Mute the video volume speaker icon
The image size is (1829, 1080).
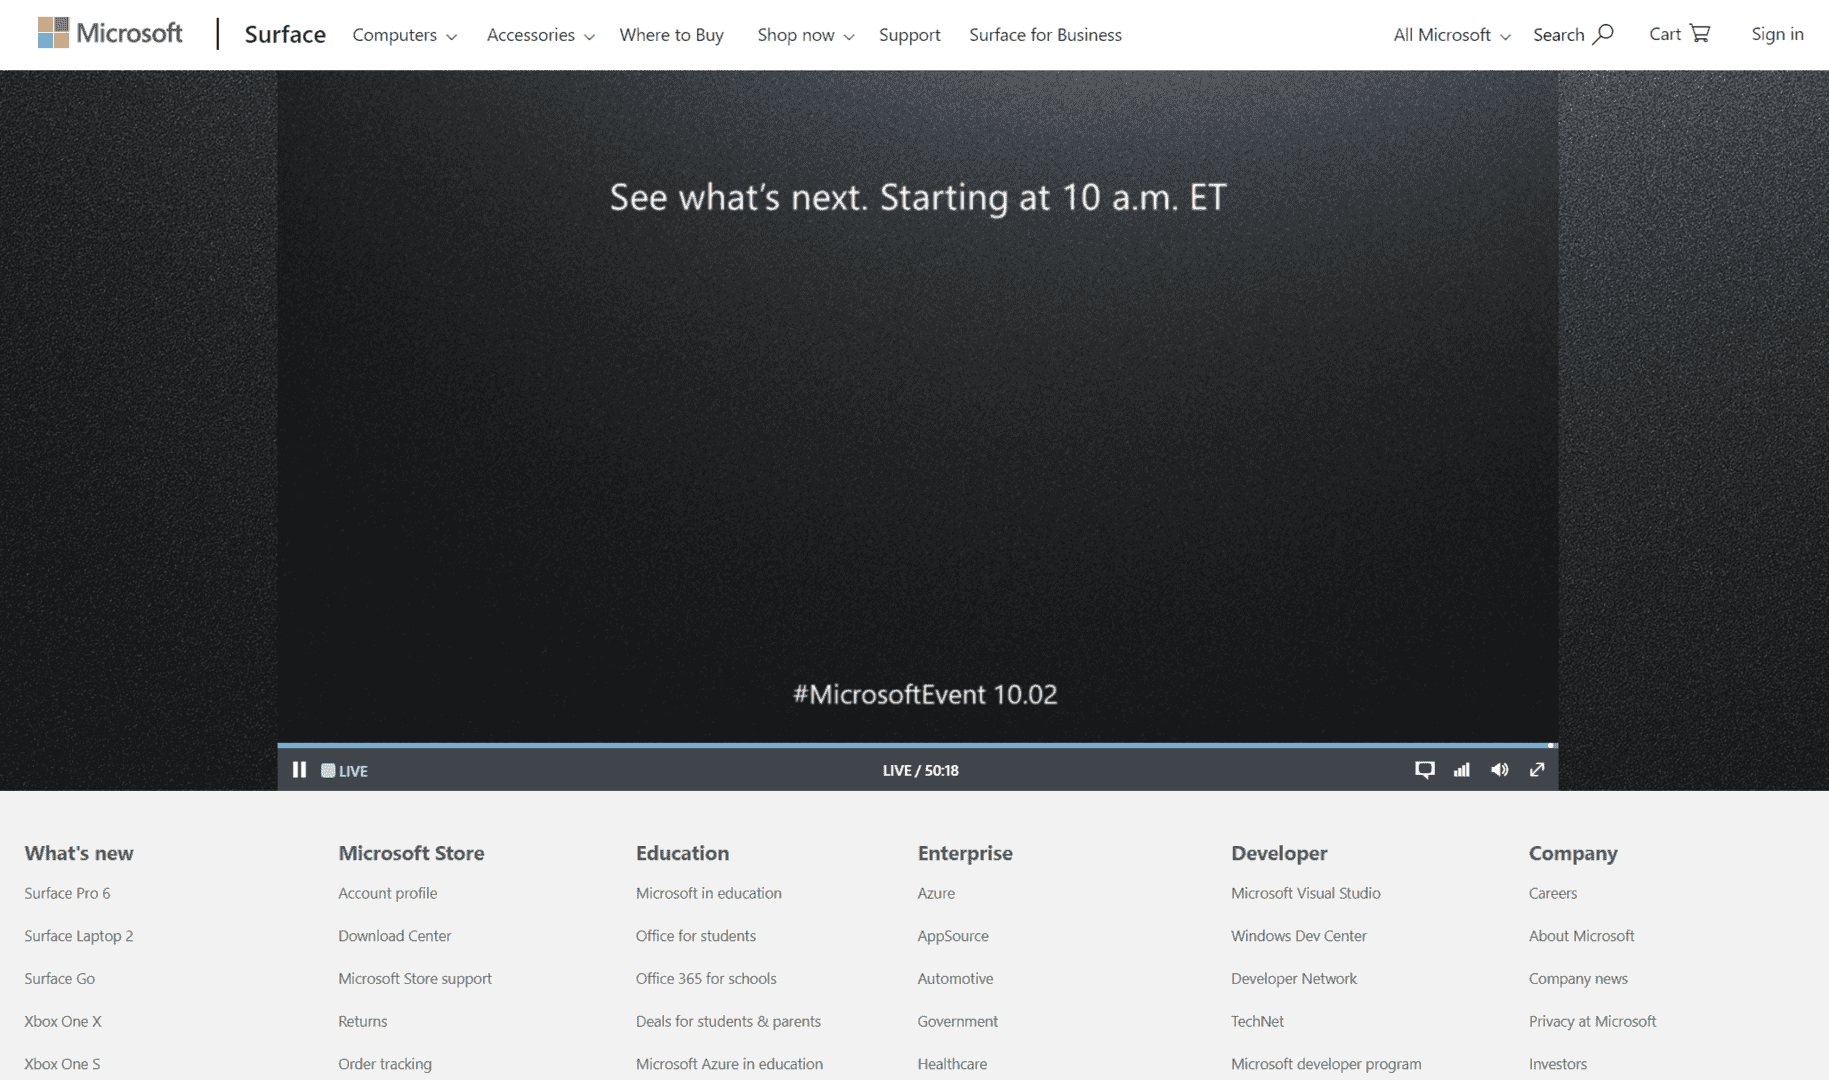(1500, 770)
